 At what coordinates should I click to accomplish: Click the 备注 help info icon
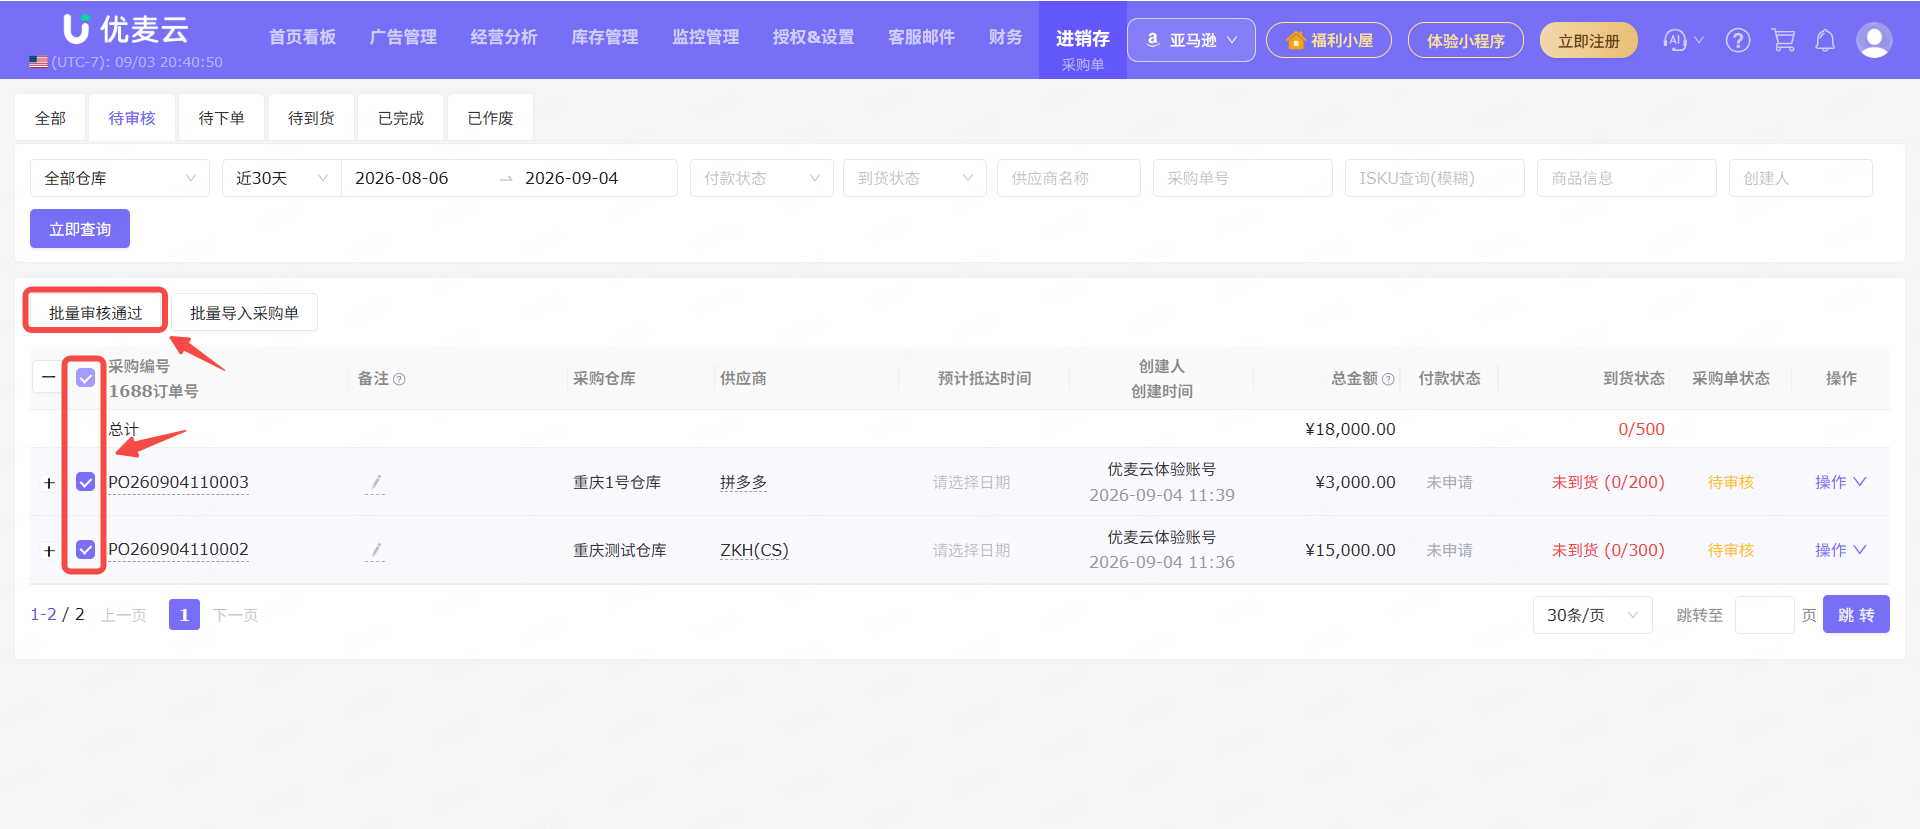point(400,379)
